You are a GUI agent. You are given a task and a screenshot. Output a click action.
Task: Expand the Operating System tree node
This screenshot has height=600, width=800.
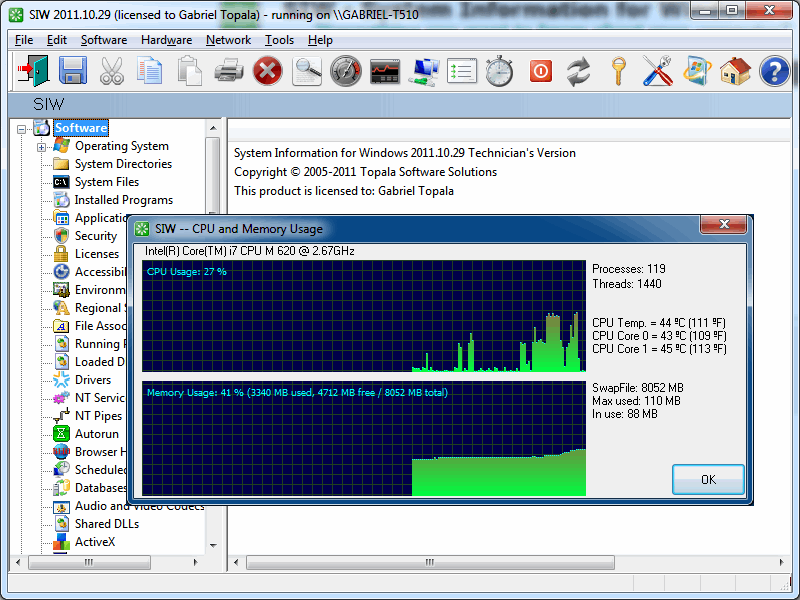(42, 147)
